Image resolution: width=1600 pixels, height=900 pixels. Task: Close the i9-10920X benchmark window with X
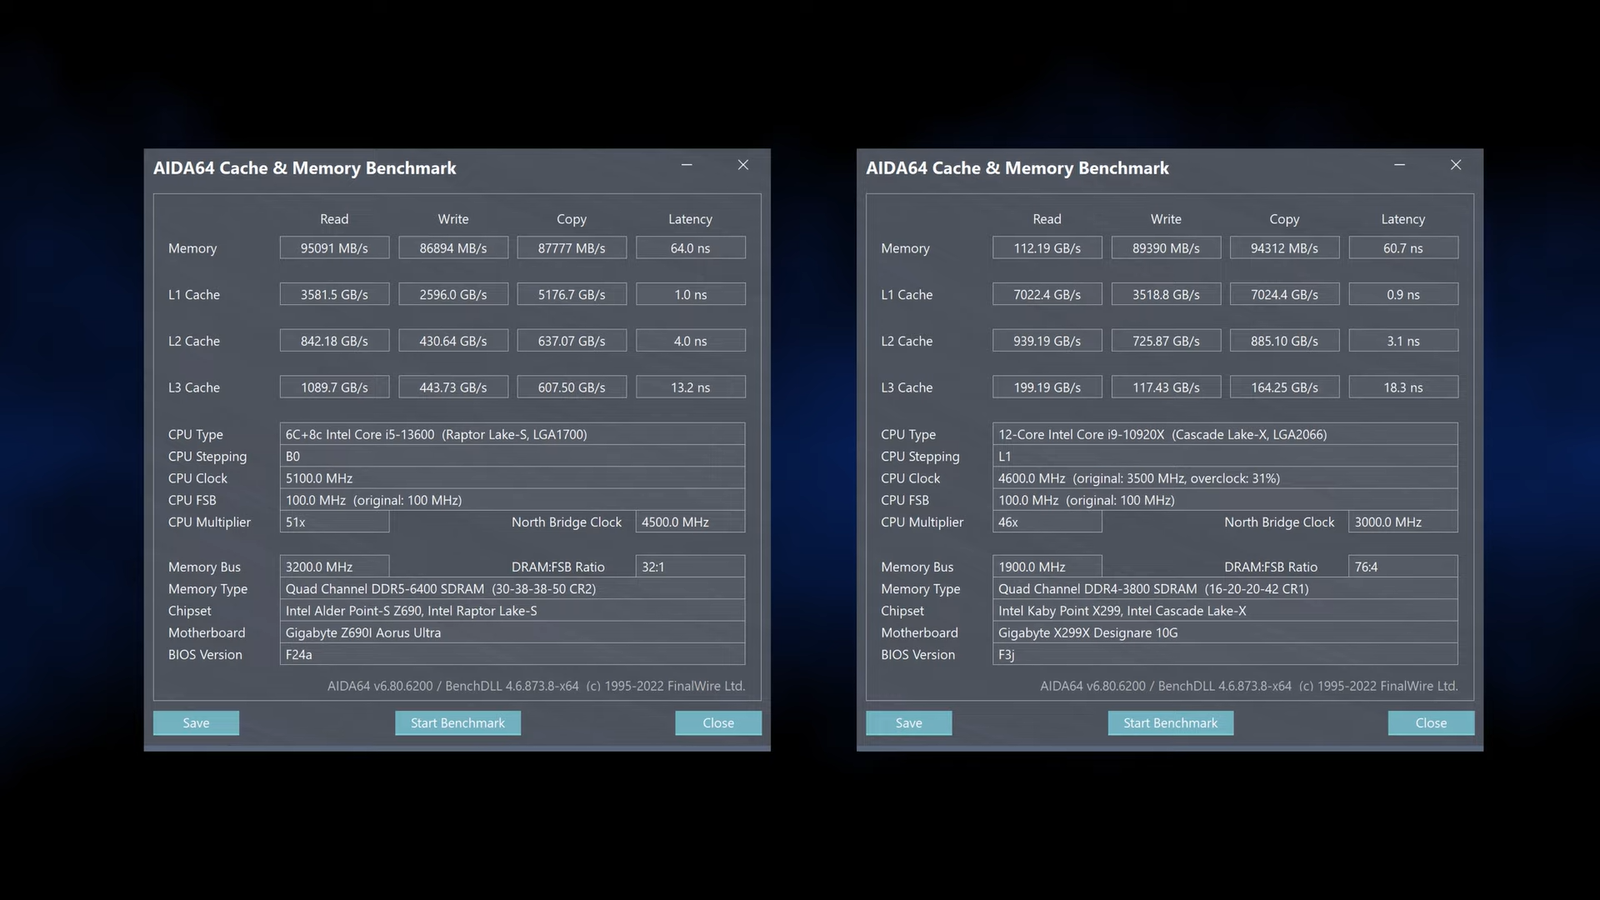coord(1456,165)
